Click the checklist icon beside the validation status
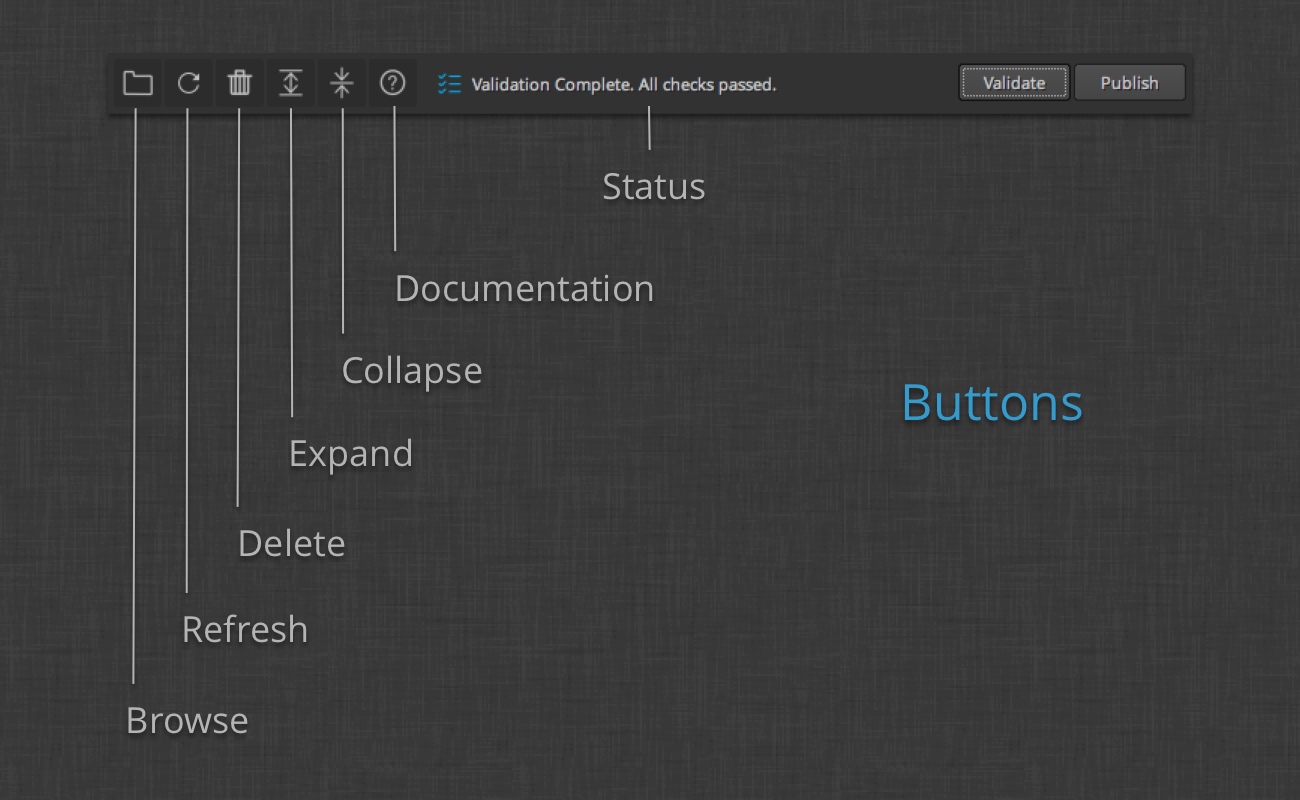1300x800 pixels. point(449,84)
